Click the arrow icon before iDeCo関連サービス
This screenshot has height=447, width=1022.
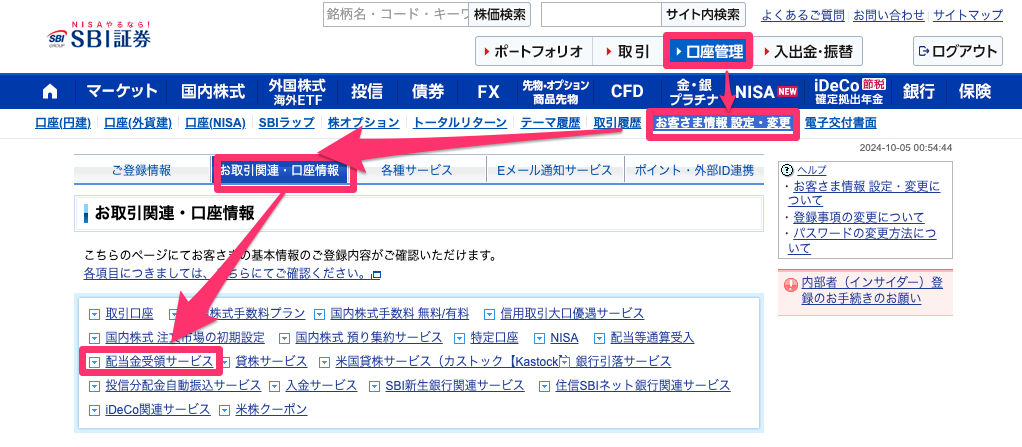(x=95, y=411)
